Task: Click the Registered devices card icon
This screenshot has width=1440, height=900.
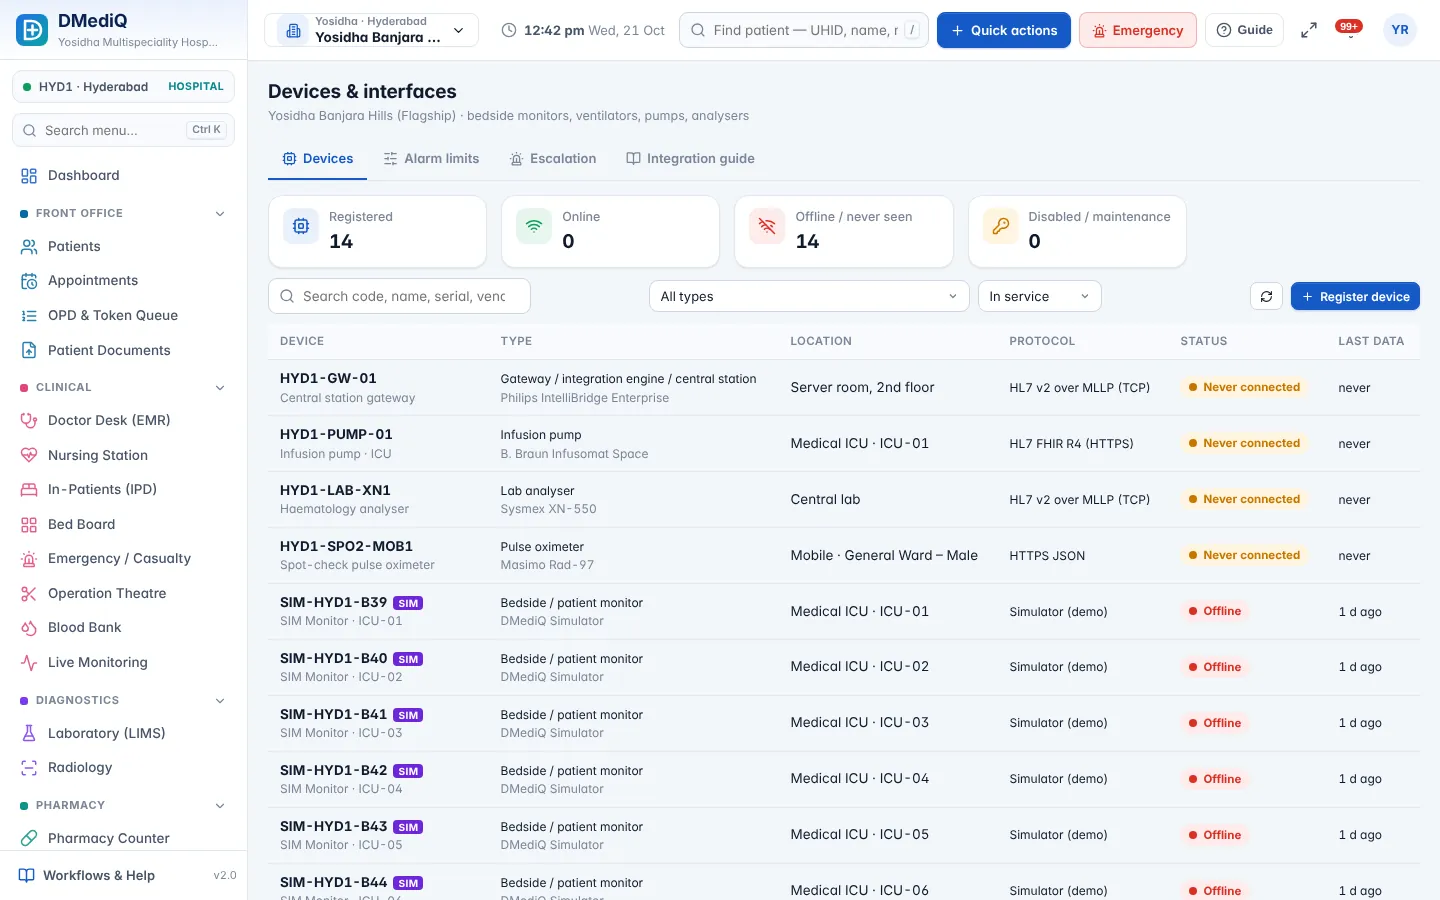Action: coord(301,226)
